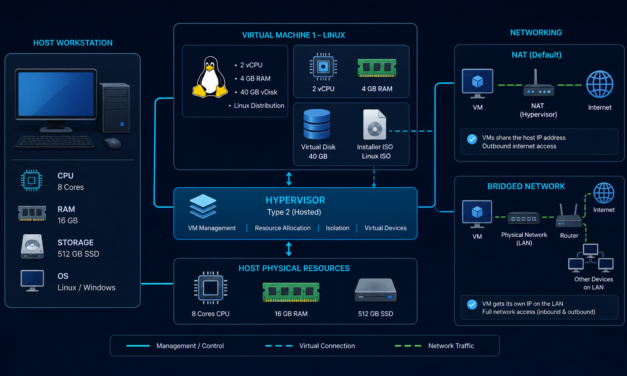The width and height of the screenshot is (627, 376).
Task: Select the 'NAT (Default)' title
Action: (x=536, y=55)
